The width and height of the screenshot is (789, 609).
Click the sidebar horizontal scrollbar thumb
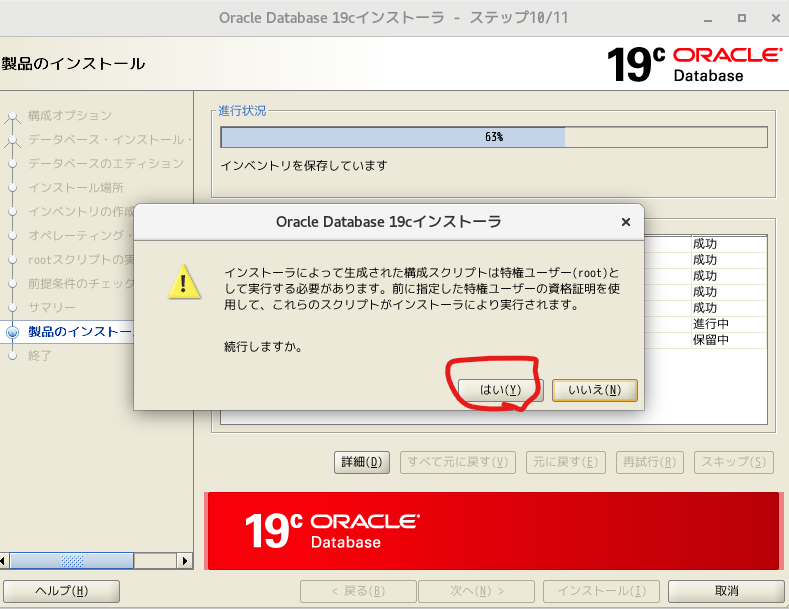tap(71, 561)
